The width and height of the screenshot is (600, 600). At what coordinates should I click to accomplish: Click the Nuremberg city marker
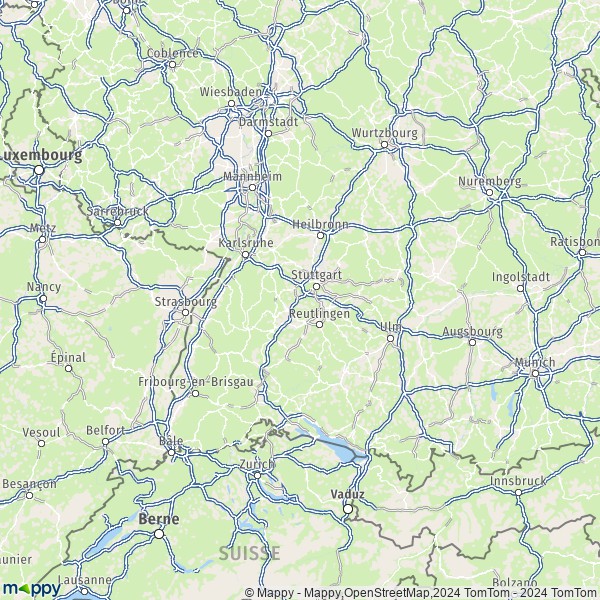pos(489,192)
